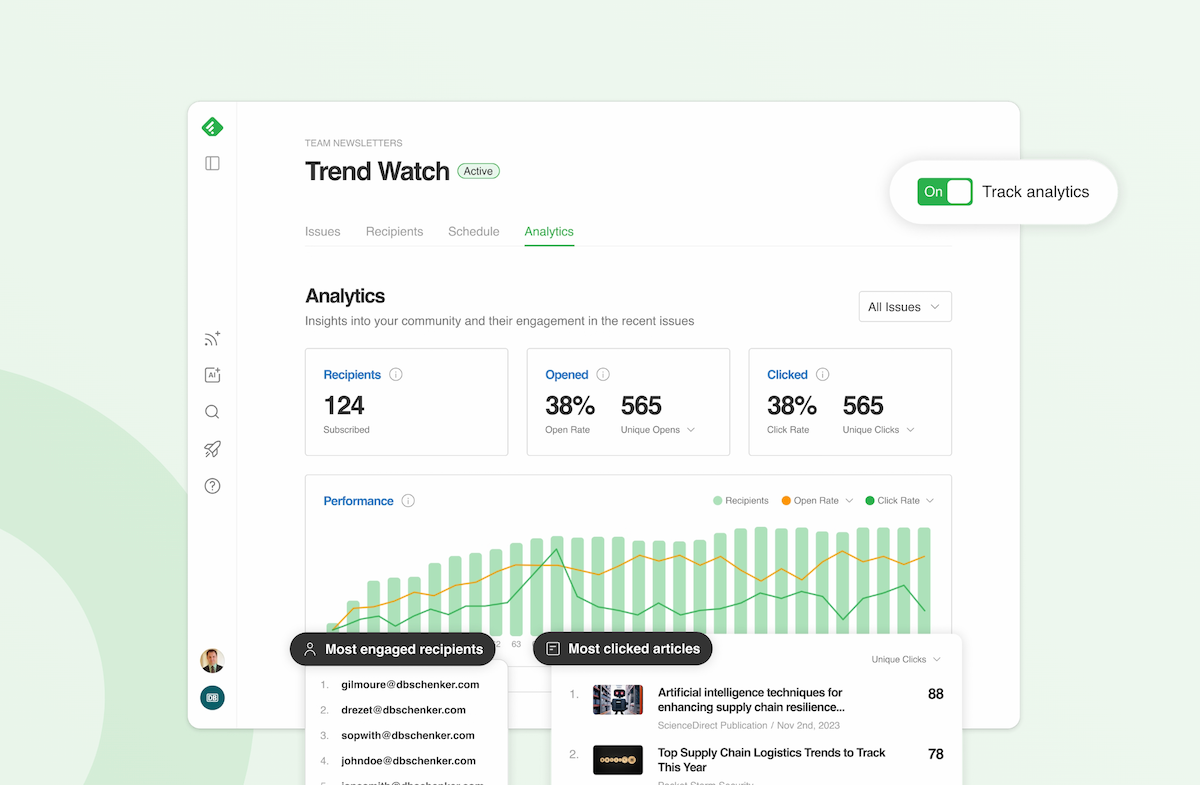Expand the Unique Clicks dropdown under Clicked

point(879,430)
